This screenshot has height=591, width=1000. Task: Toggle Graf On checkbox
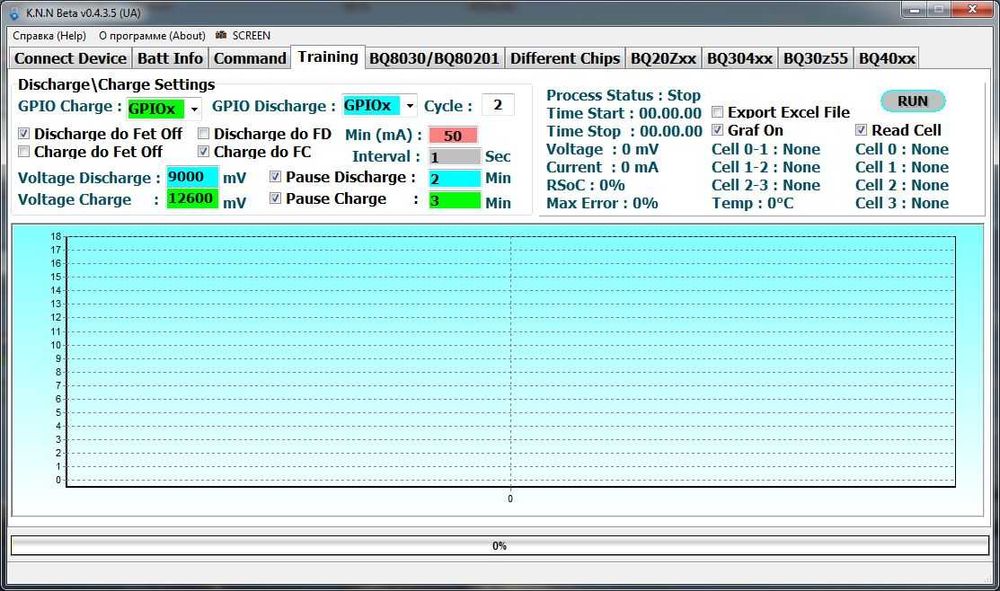(x=717, y=130)
